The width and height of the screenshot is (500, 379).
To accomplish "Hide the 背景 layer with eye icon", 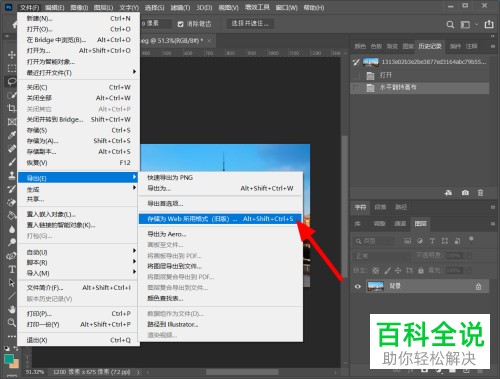I will (x=358, y=286).
